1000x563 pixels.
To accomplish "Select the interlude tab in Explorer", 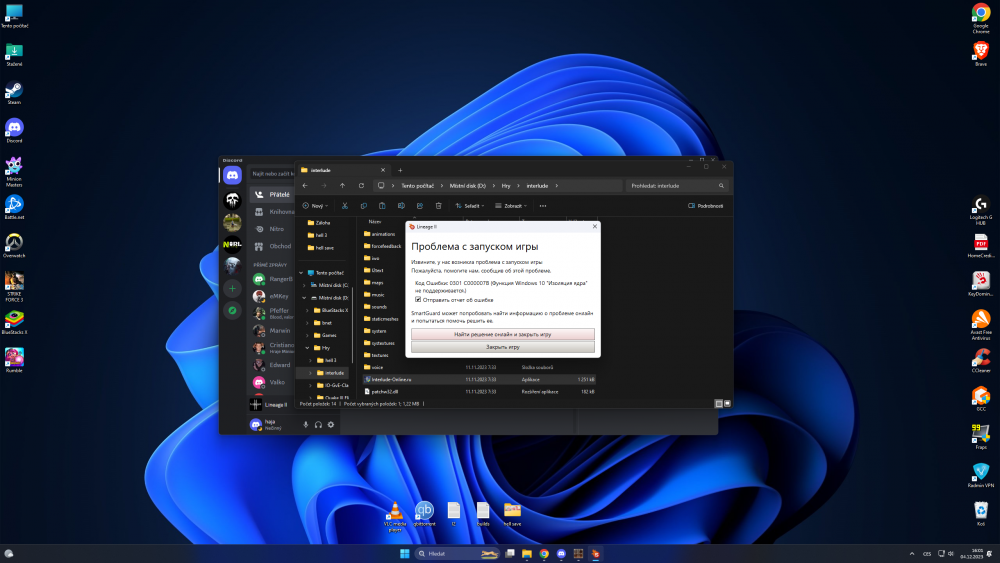I will (343, 170).
